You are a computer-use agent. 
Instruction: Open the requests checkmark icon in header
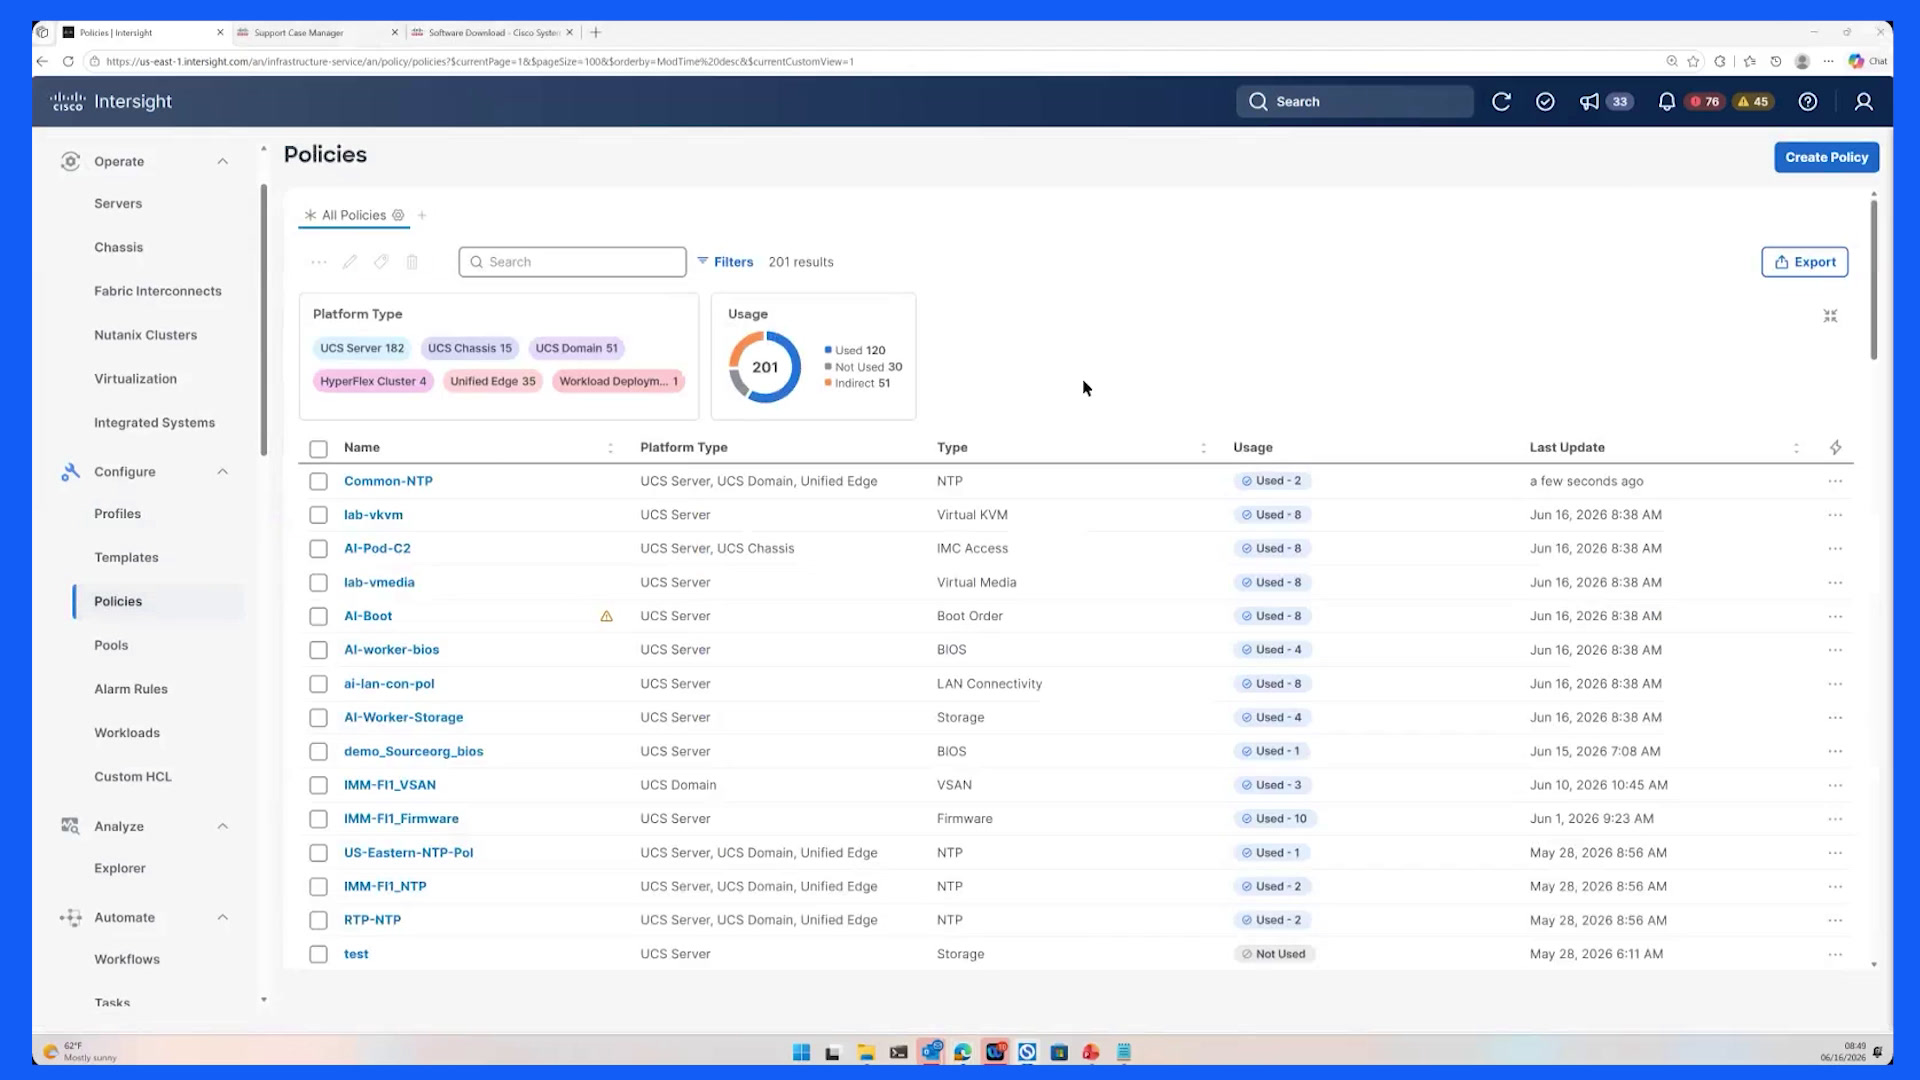click(1545, 102)
